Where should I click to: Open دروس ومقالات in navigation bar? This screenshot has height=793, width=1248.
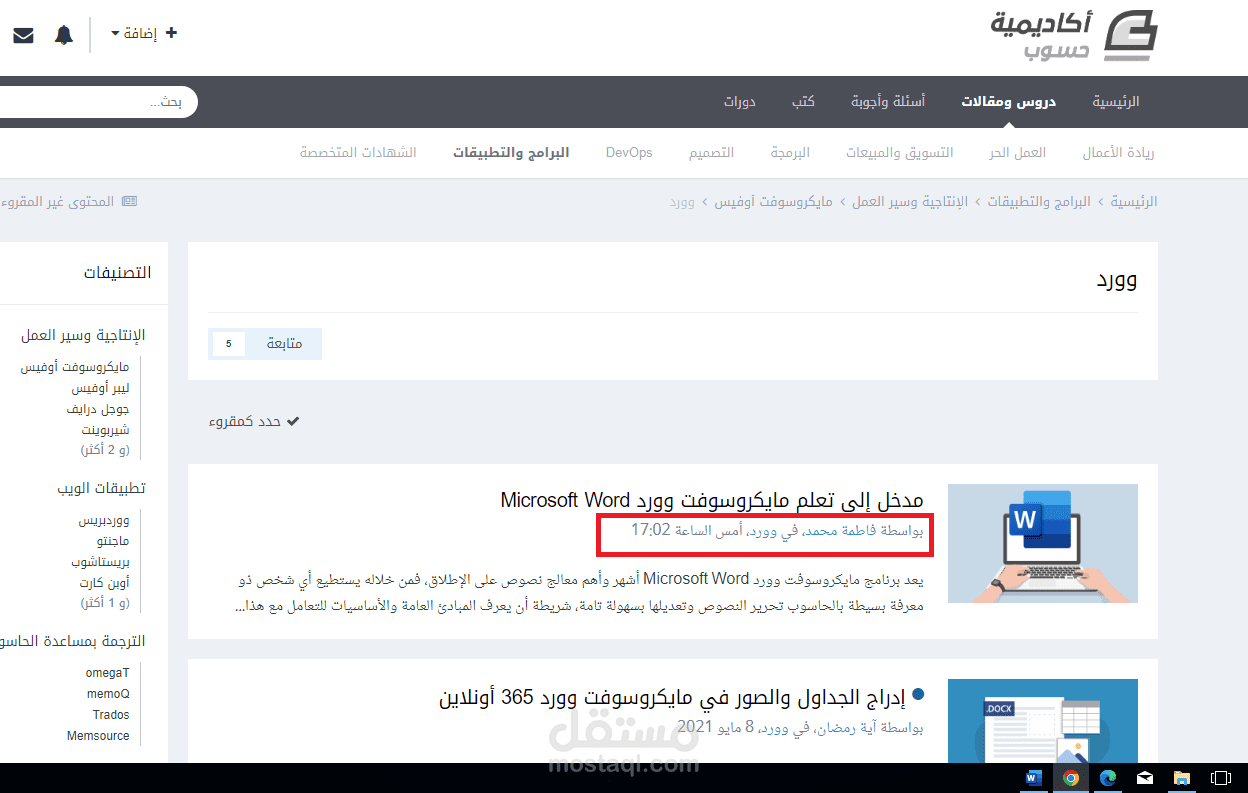tap(1008, 102)
